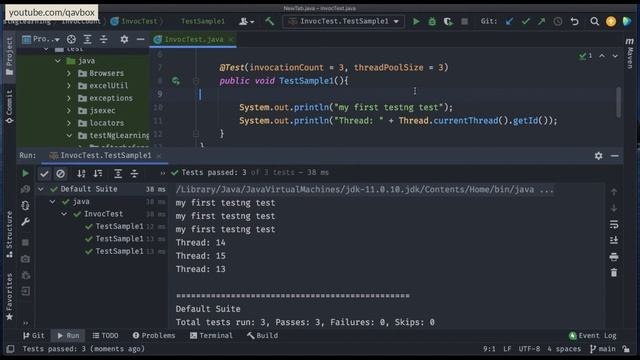Open the Commit side tool window
640x360 pixels.
9,107
